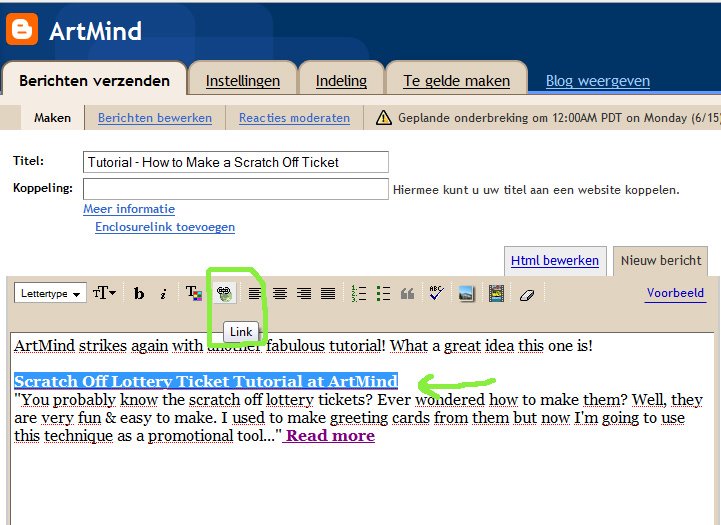Click into the Koppeling input field
The width and height of the screenshot is (721, 525).
(x=236, y=189)
